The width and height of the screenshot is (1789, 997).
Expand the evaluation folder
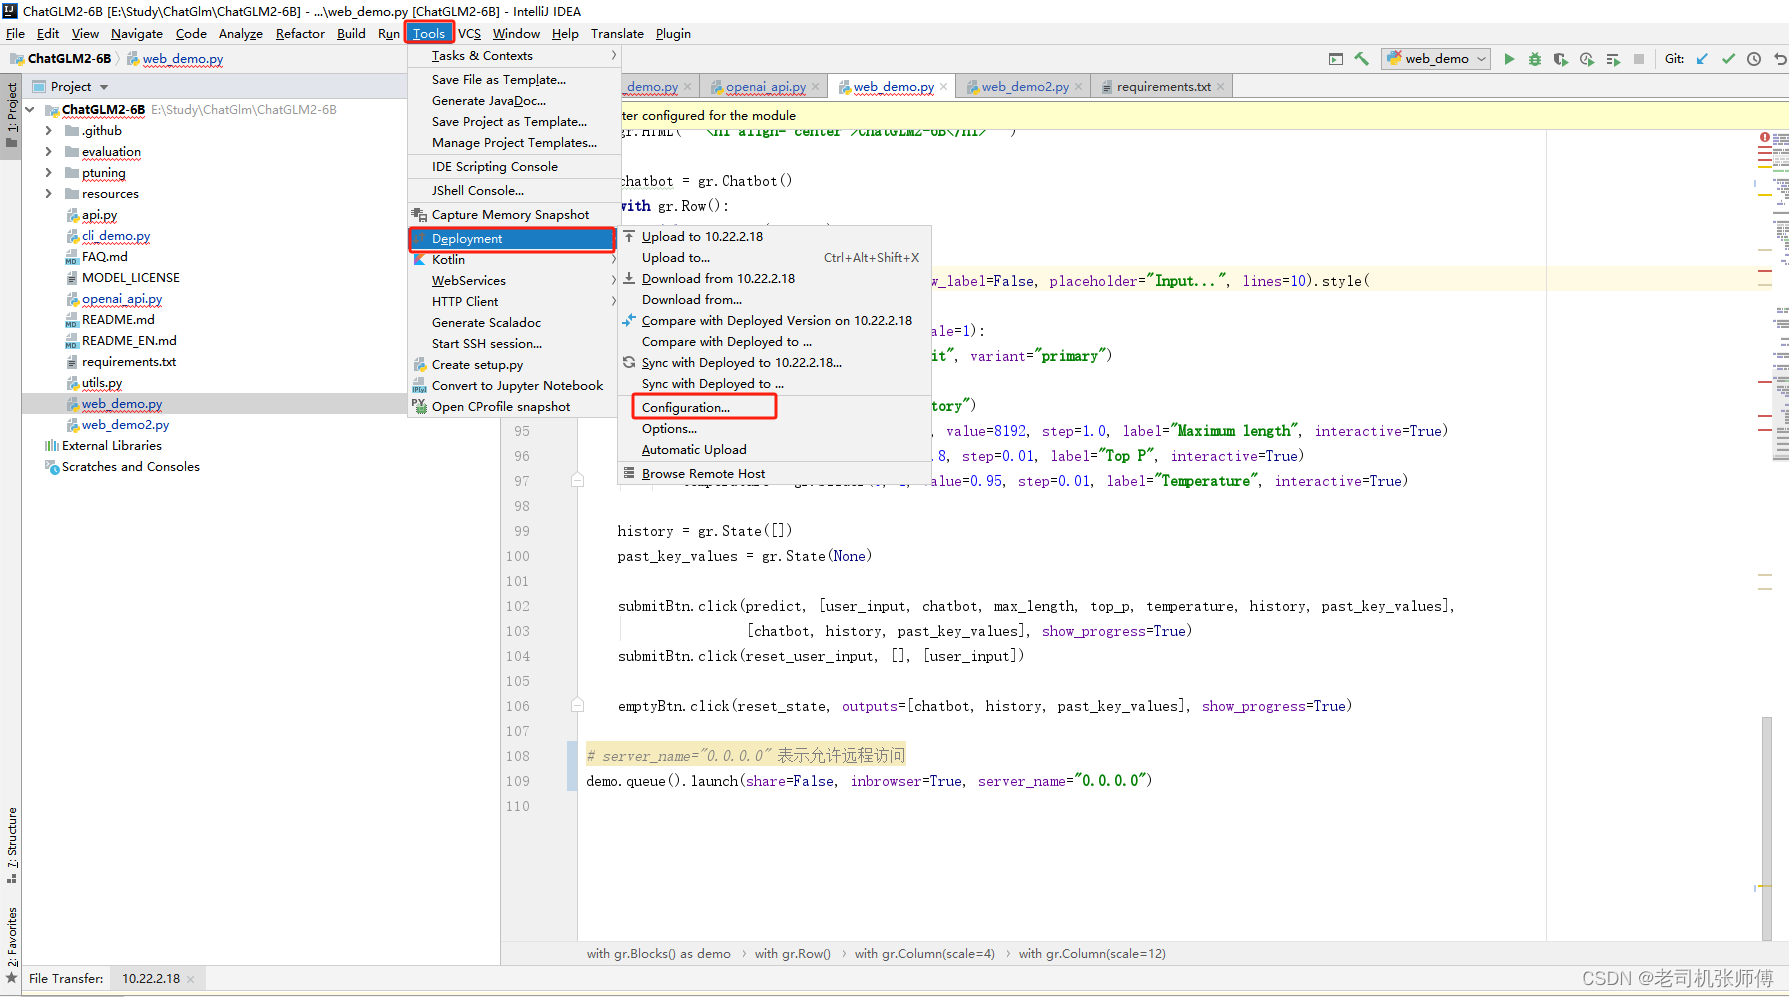tap(48, 152)
